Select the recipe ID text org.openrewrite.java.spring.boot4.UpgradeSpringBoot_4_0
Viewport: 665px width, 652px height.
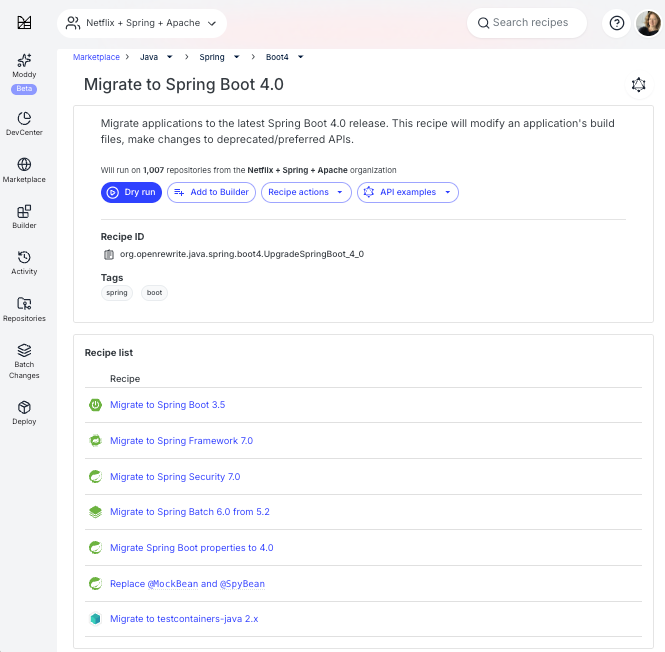coord(242,254)
